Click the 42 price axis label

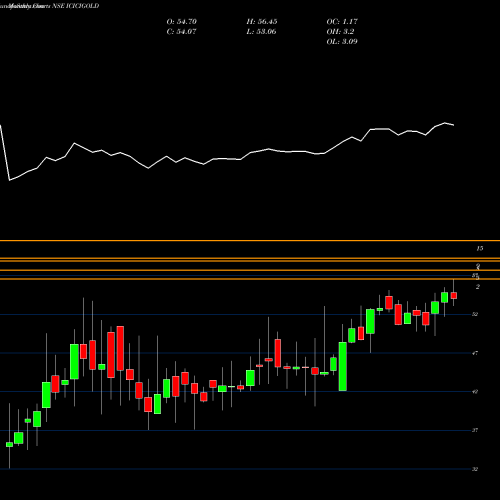[x=475, y=392]
